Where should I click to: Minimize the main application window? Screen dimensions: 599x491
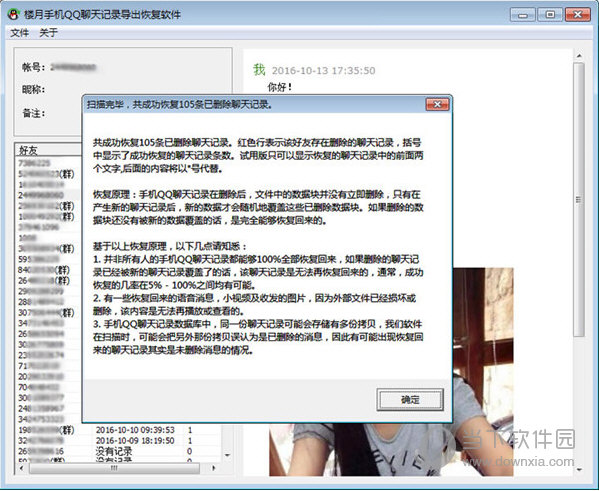click(x=523, y=15)
